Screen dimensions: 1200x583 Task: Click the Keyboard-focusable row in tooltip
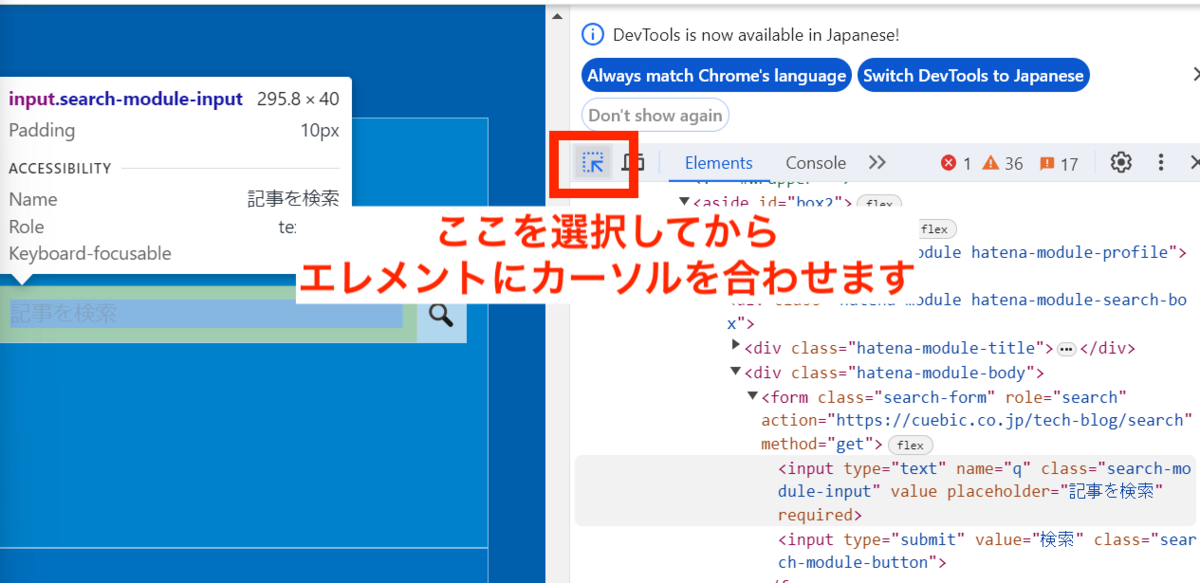pyautogui.click(x=90, y=254)
